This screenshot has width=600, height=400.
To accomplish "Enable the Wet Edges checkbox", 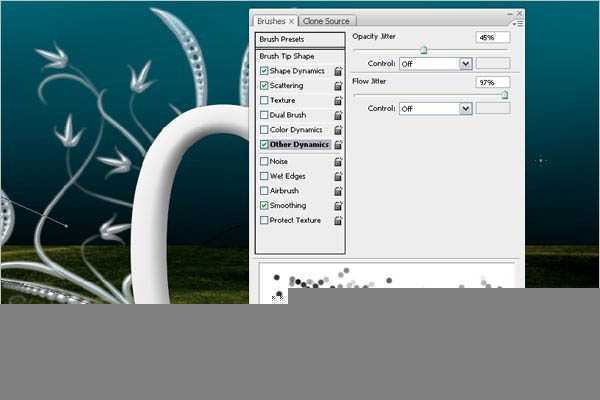I will [264, 176].
